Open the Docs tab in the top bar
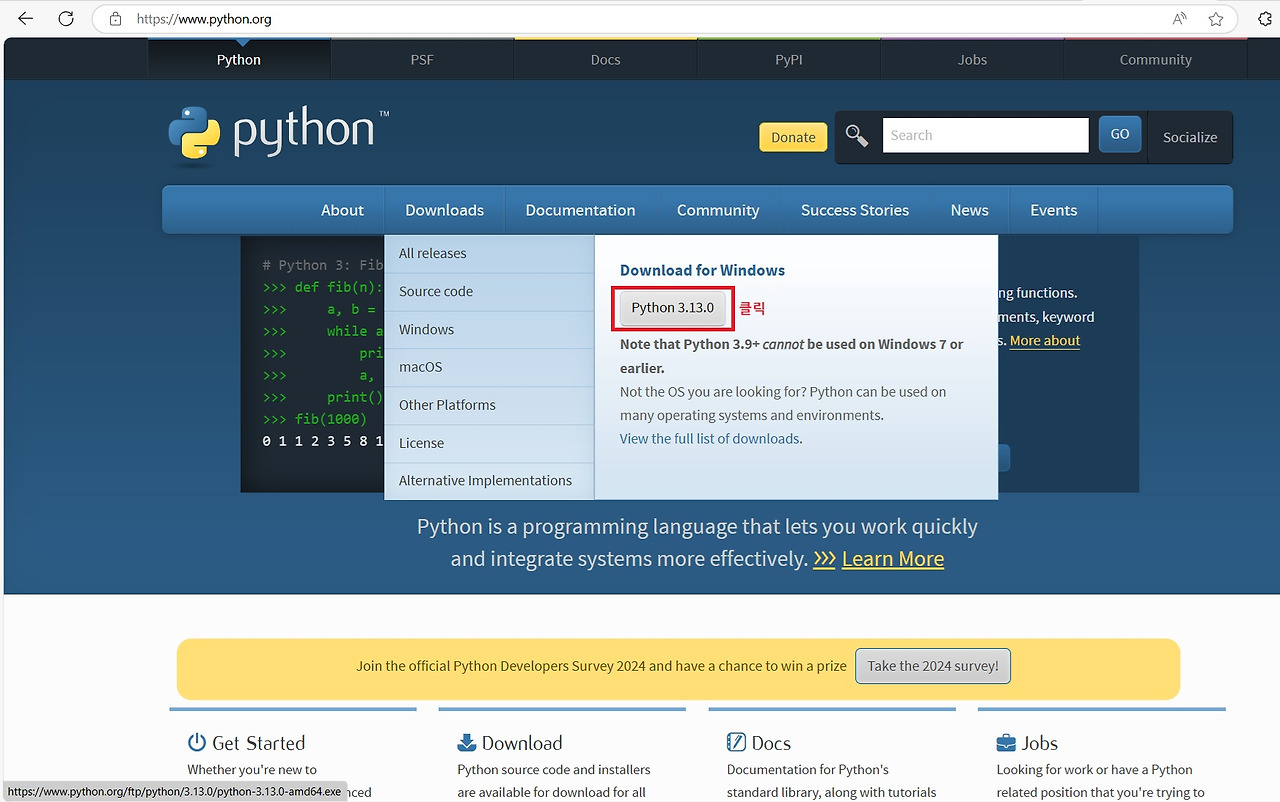 606,59
